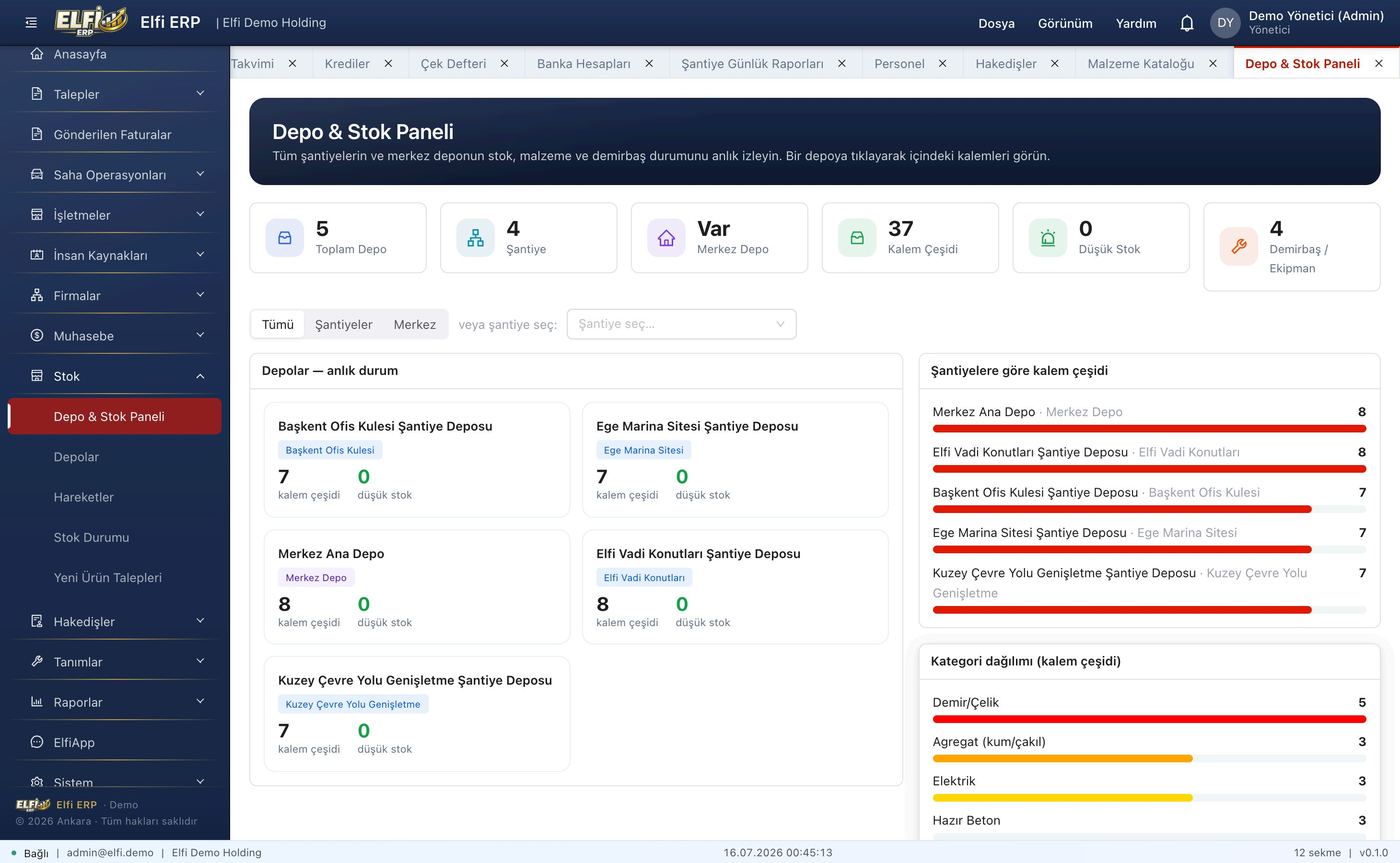
Task: Switch the filter to Şantiyeler
Action: click(343, 324)
